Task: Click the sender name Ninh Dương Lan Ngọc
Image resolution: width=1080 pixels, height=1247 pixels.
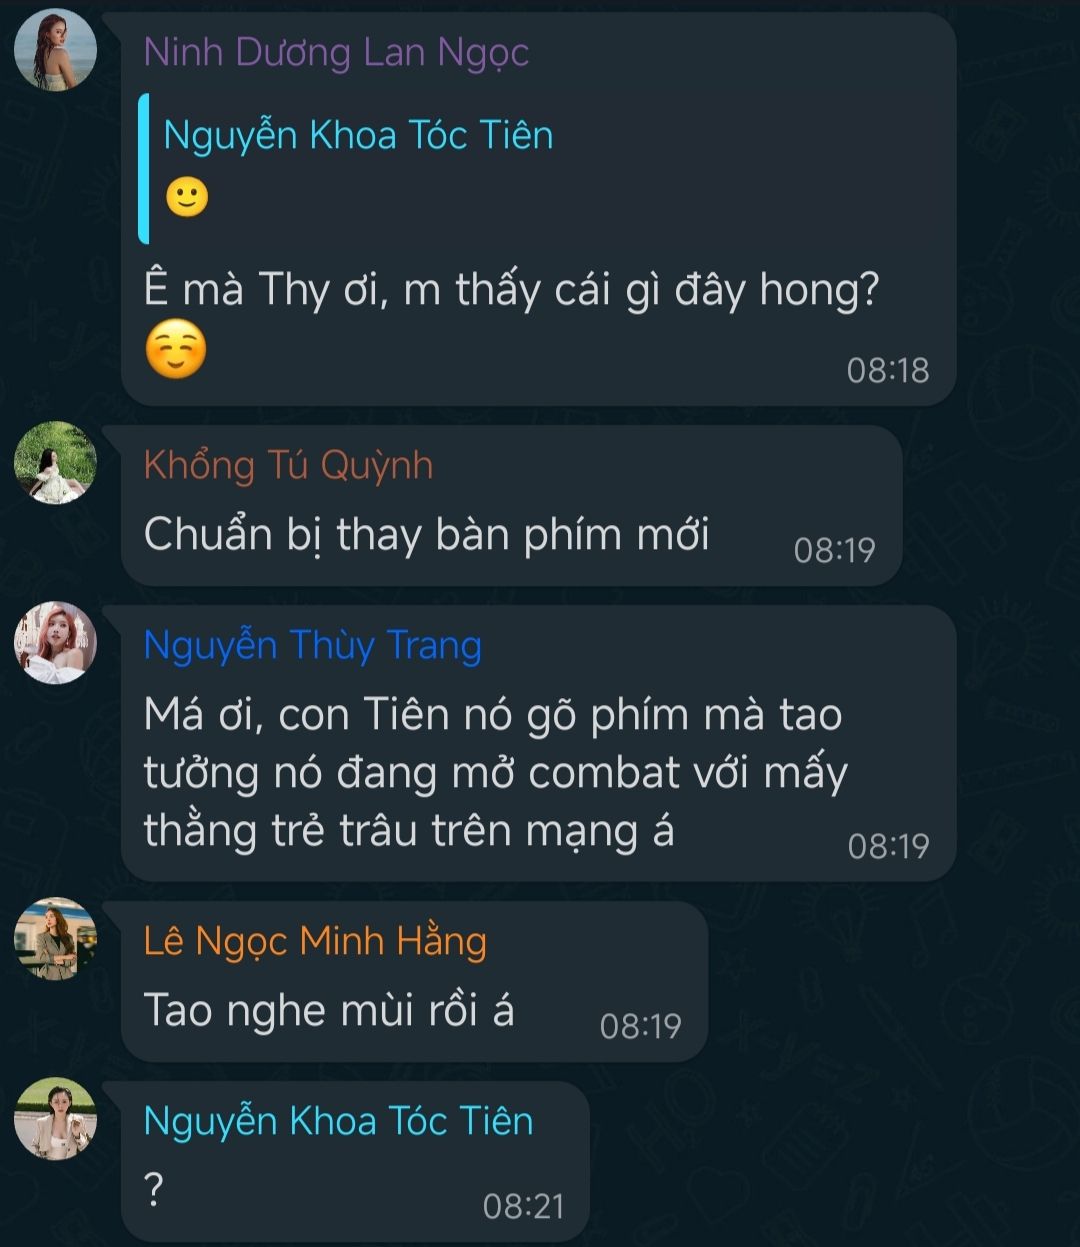Action: [x=336, y=53]
